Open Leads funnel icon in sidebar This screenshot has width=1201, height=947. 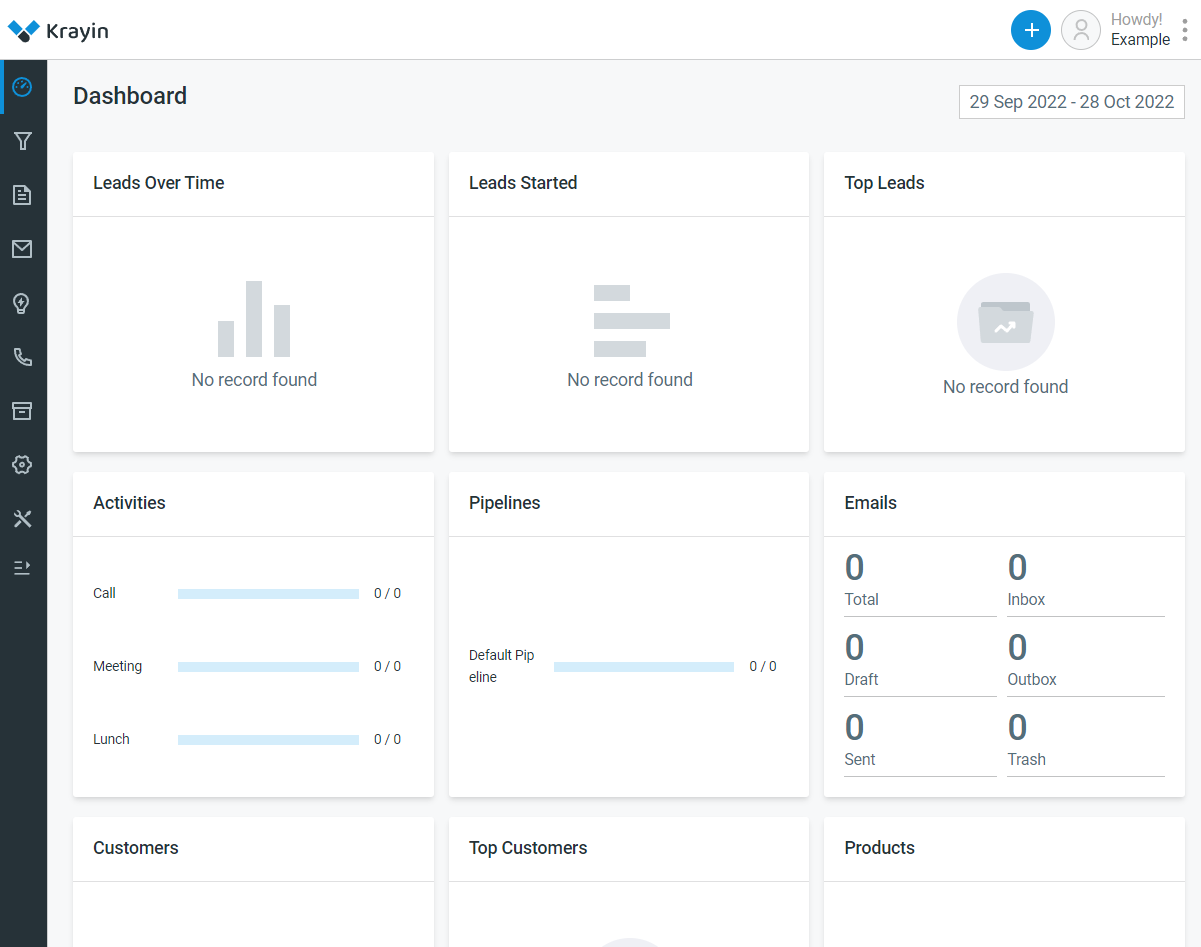click(x=22, y=141)
